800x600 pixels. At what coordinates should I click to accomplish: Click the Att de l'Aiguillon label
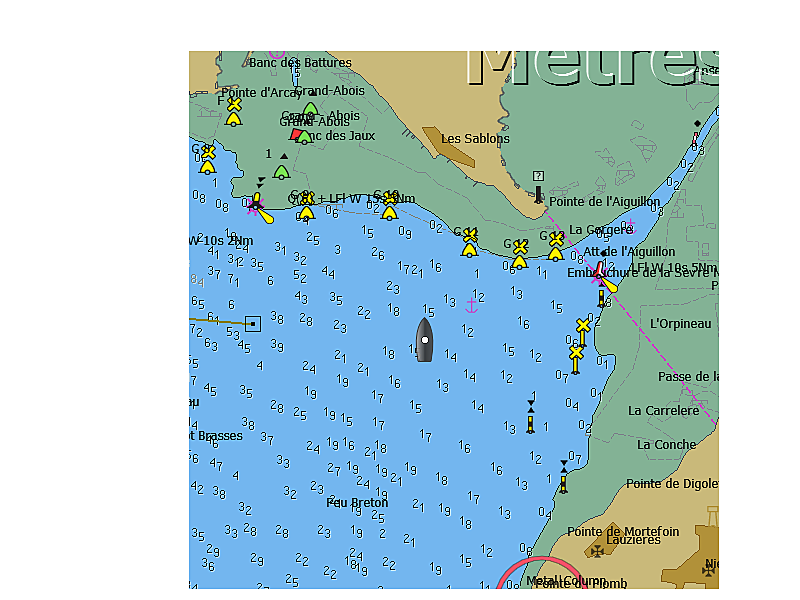pyautogui.click(x=629, y=252)
